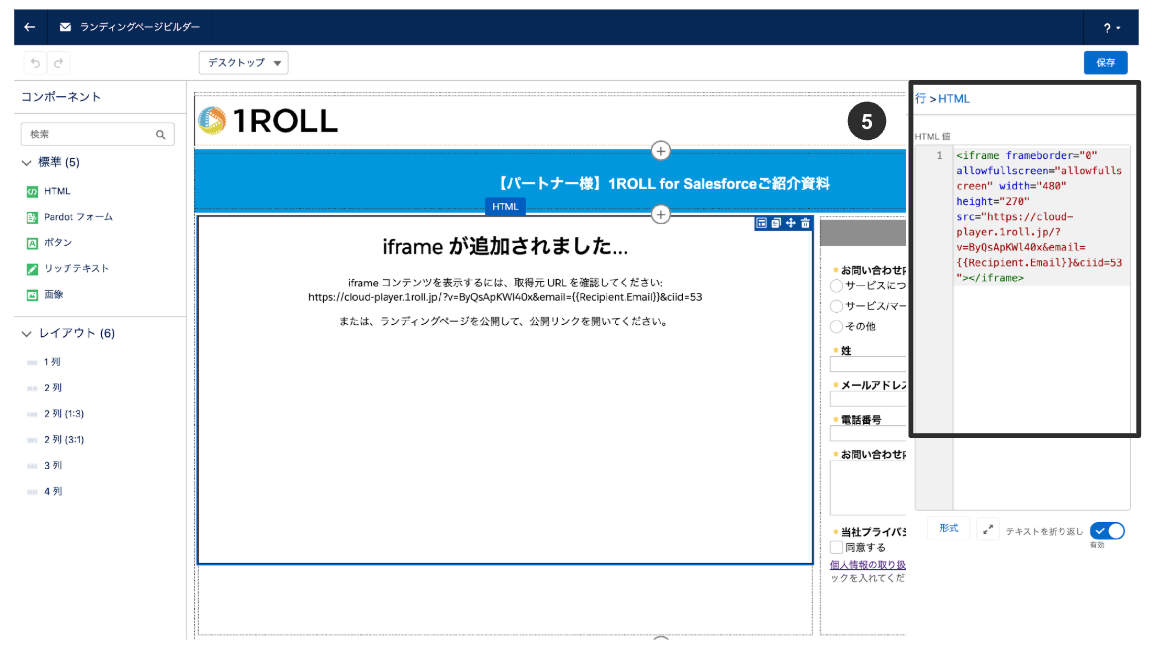
Task: Select the その他 radio button
Action: point(834,326)
